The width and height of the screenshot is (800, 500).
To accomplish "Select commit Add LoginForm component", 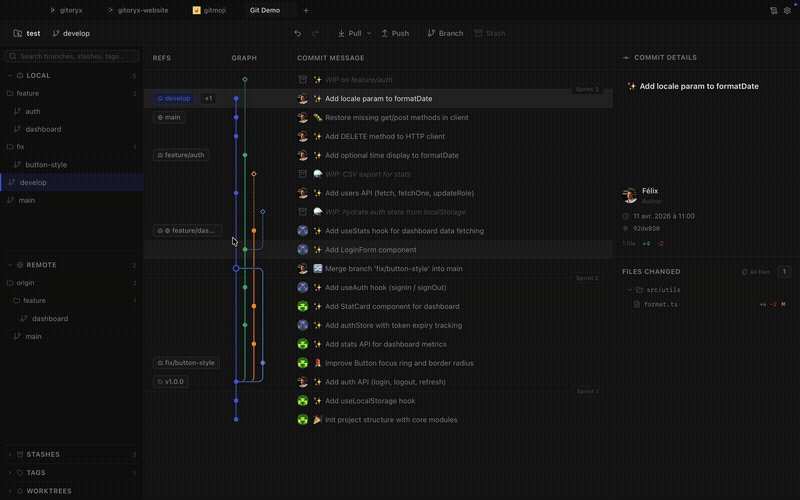I will (x=378, y=249).
